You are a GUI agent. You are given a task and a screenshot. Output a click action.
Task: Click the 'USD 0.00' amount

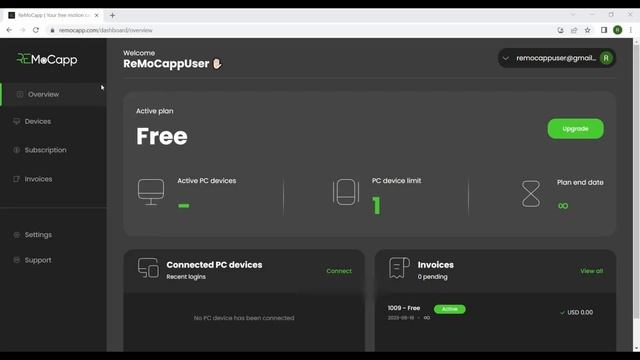580,312
